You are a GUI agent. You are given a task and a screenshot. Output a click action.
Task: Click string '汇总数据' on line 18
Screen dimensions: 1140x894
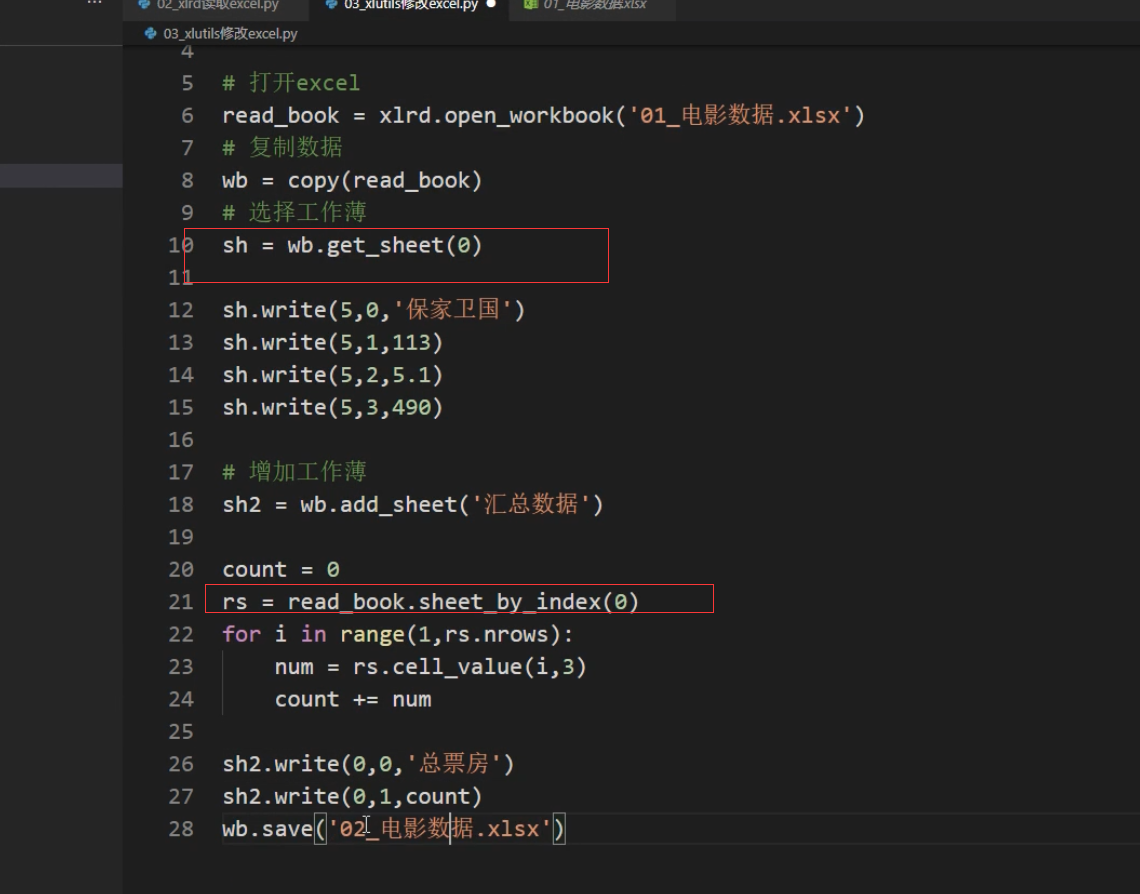click(531, 504)
